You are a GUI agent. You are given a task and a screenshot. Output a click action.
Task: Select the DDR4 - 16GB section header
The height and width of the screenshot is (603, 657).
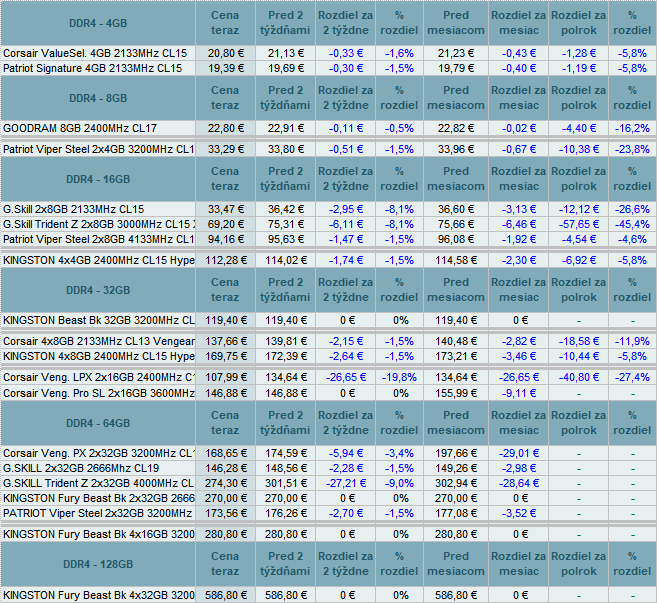click(98, 179)
